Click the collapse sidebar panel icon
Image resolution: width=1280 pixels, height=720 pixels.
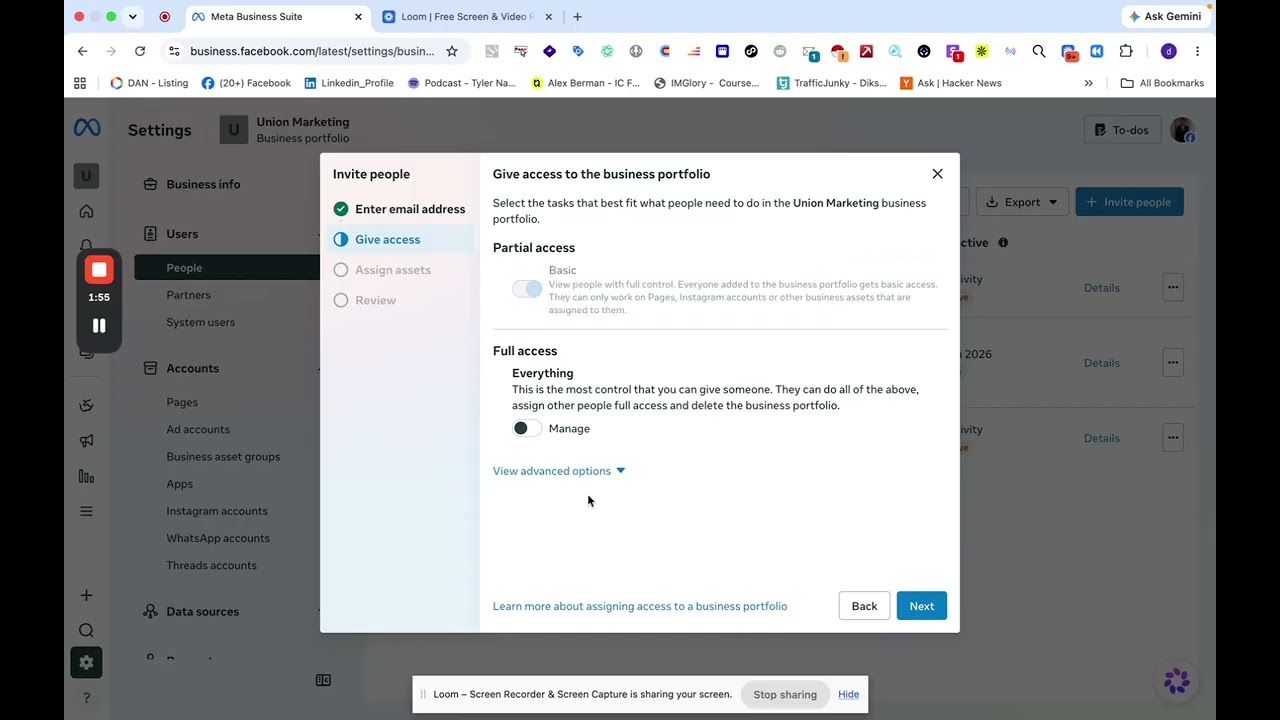pos(323,680)
